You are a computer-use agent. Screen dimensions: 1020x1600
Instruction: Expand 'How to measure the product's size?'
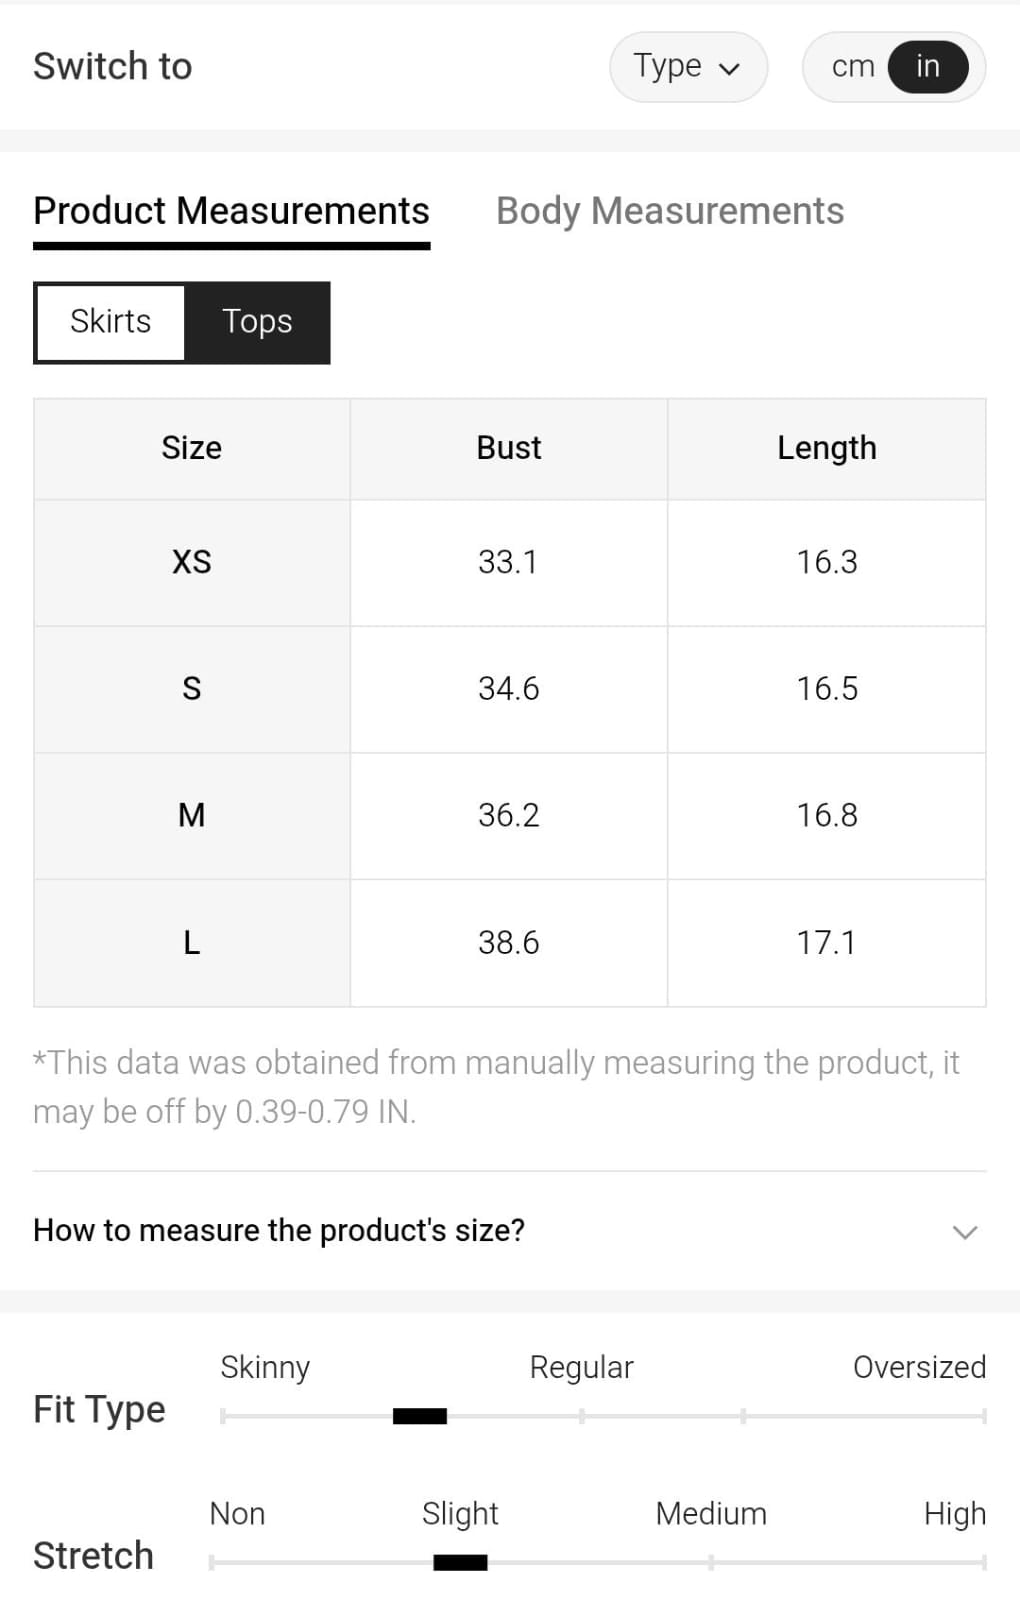coord(279,1230)
